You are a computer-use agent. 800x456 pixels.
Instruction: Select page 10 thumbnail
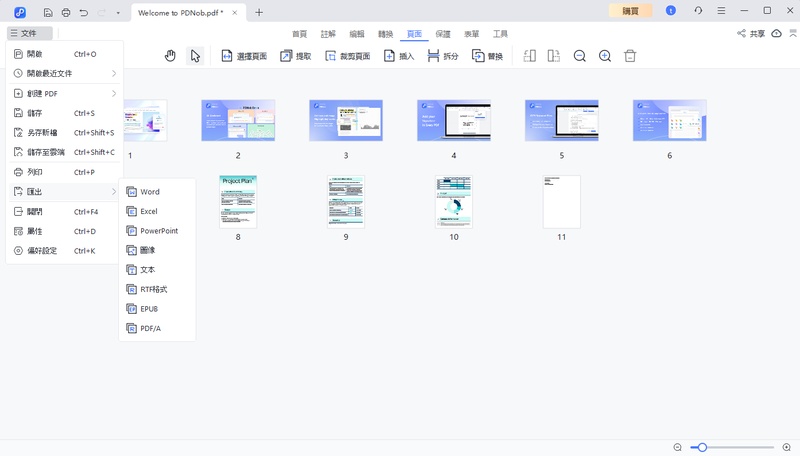click(454, 202)
